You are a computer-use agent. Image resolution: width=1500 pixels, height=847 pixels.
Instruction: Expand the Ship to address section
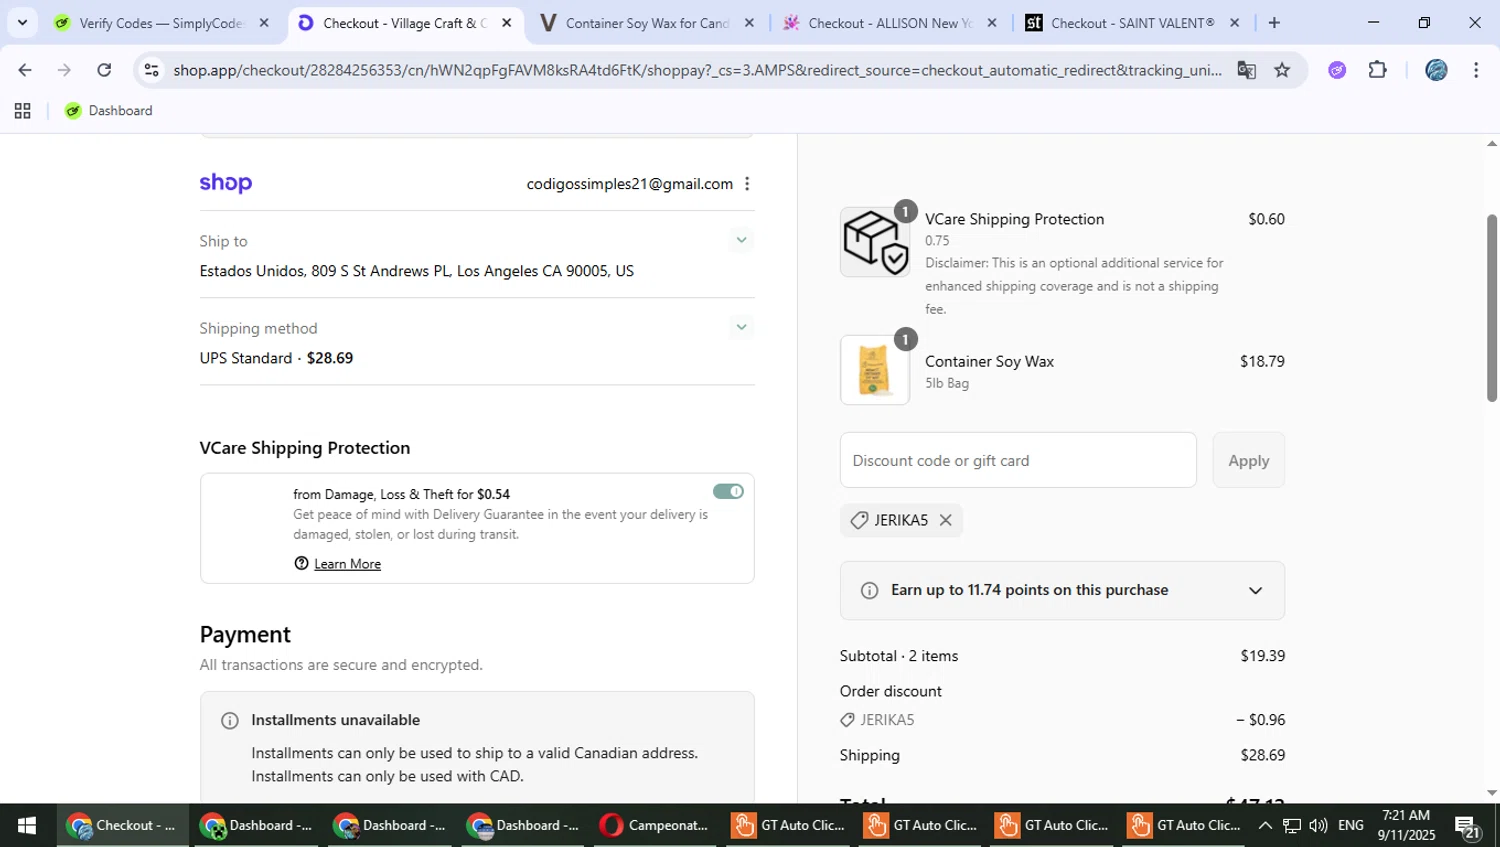741,240
